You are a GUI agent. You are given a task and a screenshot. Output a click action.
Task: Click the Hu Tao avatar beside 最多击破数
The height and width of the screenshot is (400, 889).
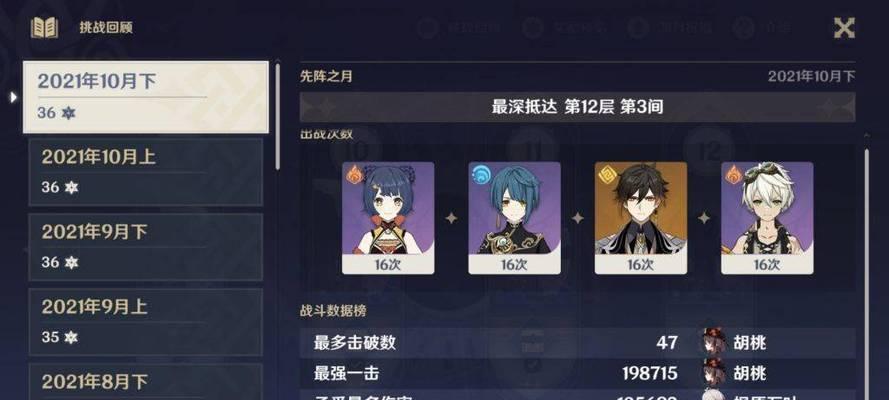pos(712,342)
